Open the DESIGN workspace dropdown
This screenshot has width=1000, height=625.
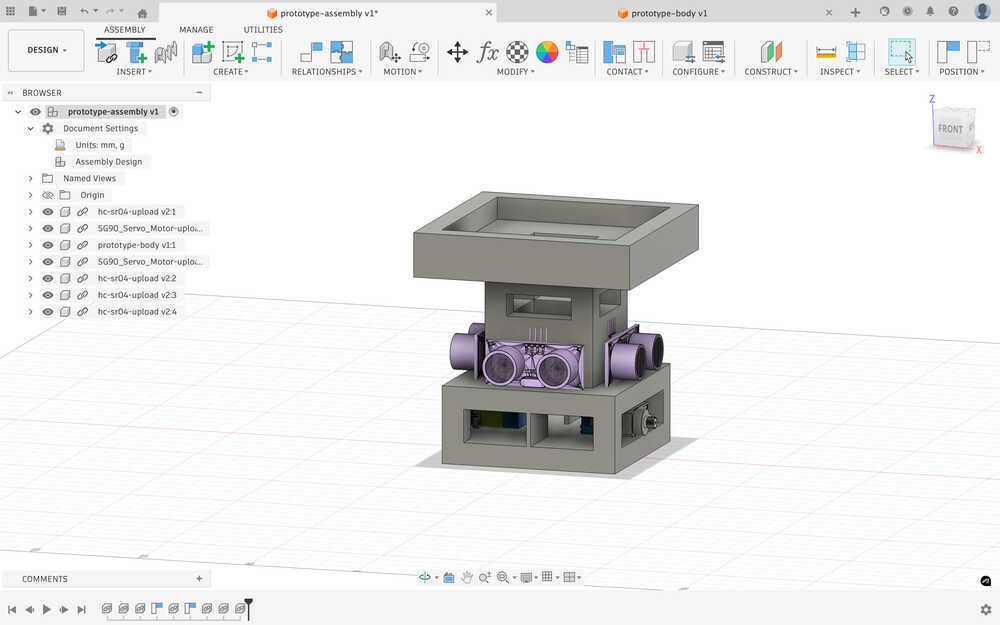pyautogui.click(x=46, y=50)
